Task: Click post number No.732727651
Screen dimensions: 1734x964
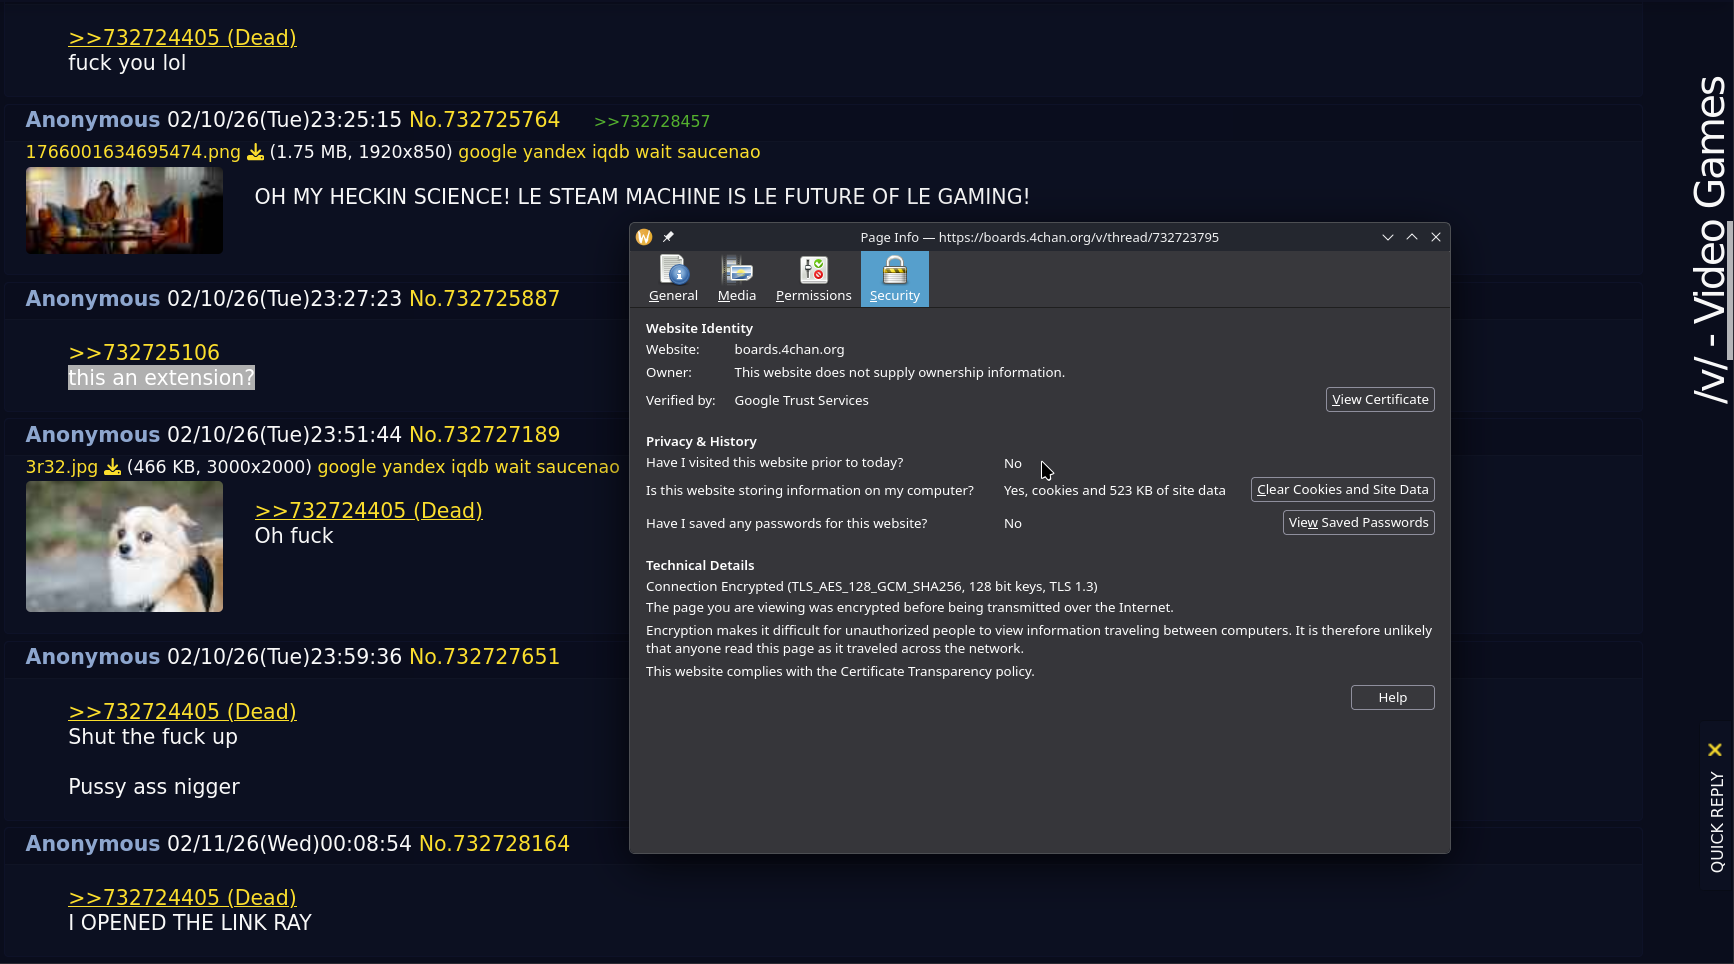Action: tap(485, 657)
